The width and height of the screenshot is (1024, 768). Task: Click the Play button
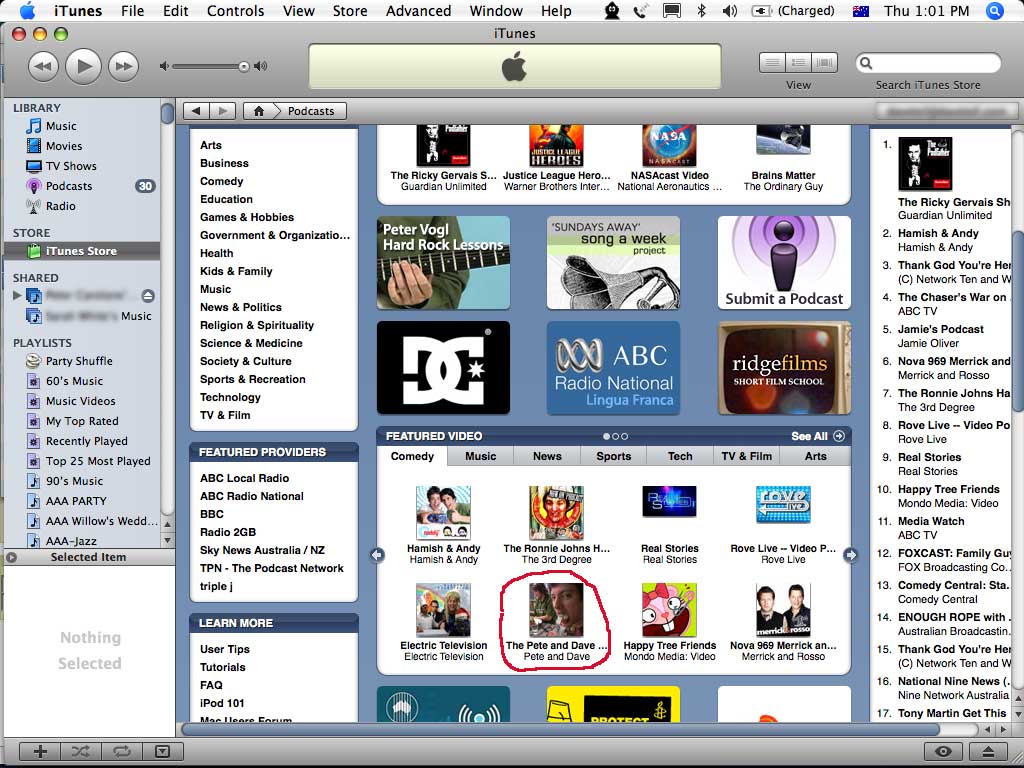click(x=84, y=66)
